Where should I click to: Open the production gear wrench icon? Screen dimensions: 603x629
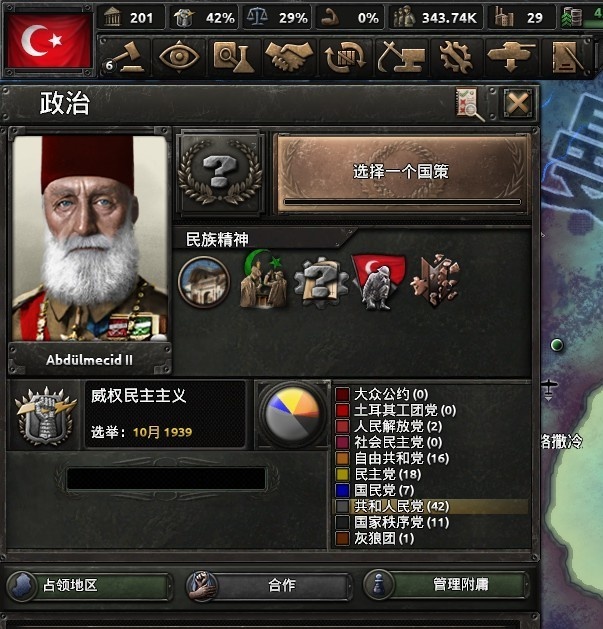pyautogui.click(x=455, y=57)
